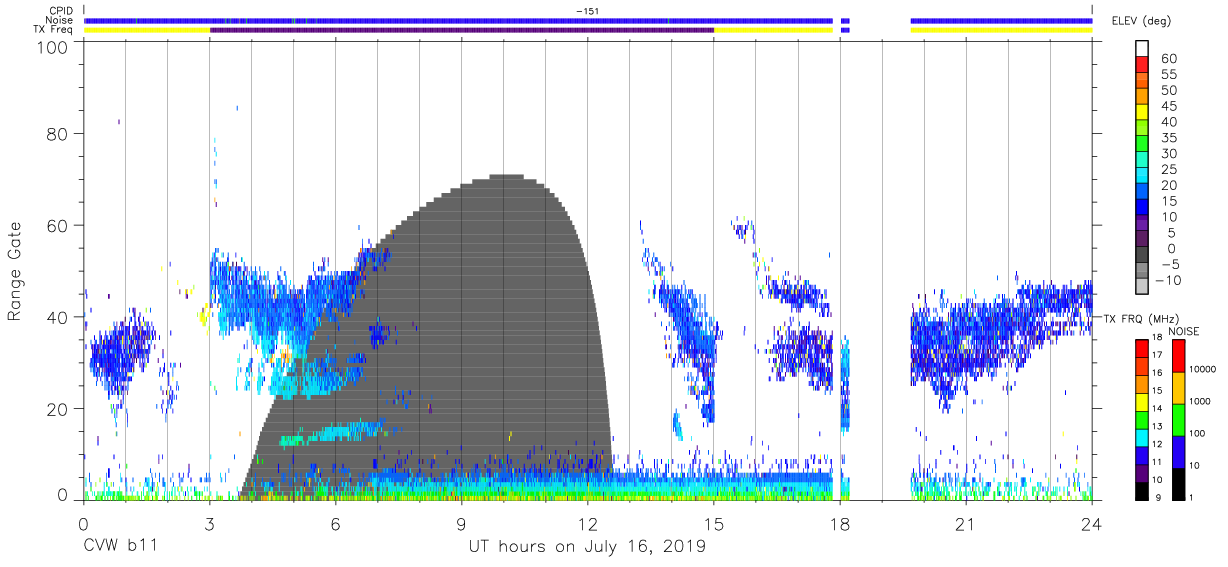Click the 'TX Freq' row label
This screenshot has width=1228, height=567.
point(52,30)
